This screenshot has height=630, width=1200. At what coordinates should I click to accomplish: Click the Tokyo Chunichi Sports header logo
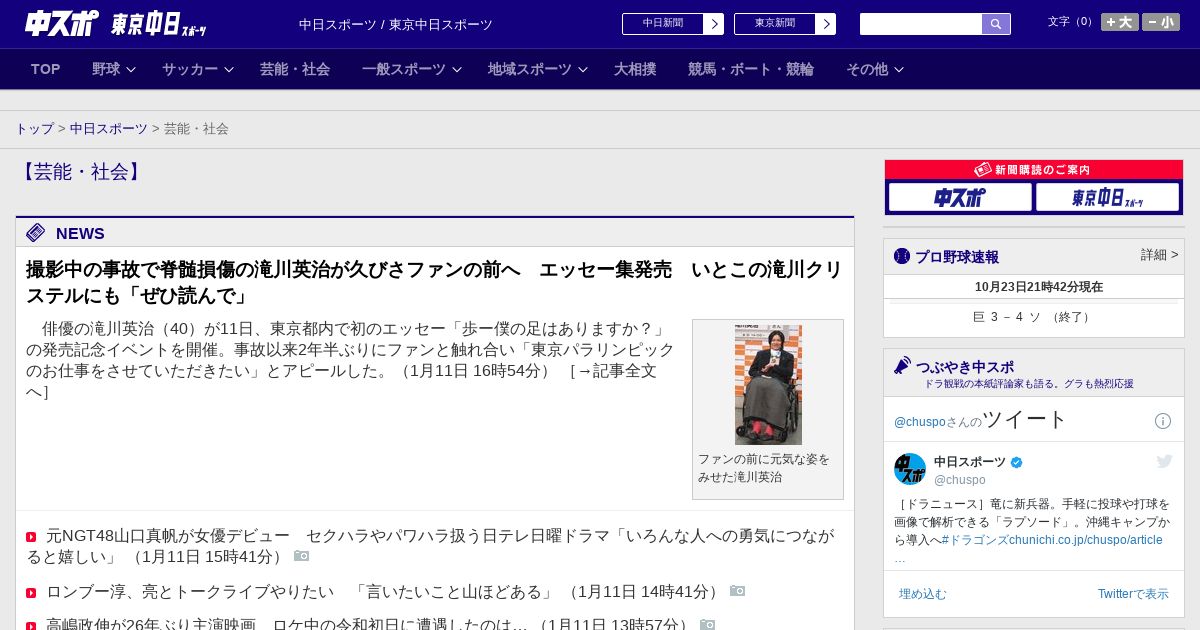(x=158, y=24)
